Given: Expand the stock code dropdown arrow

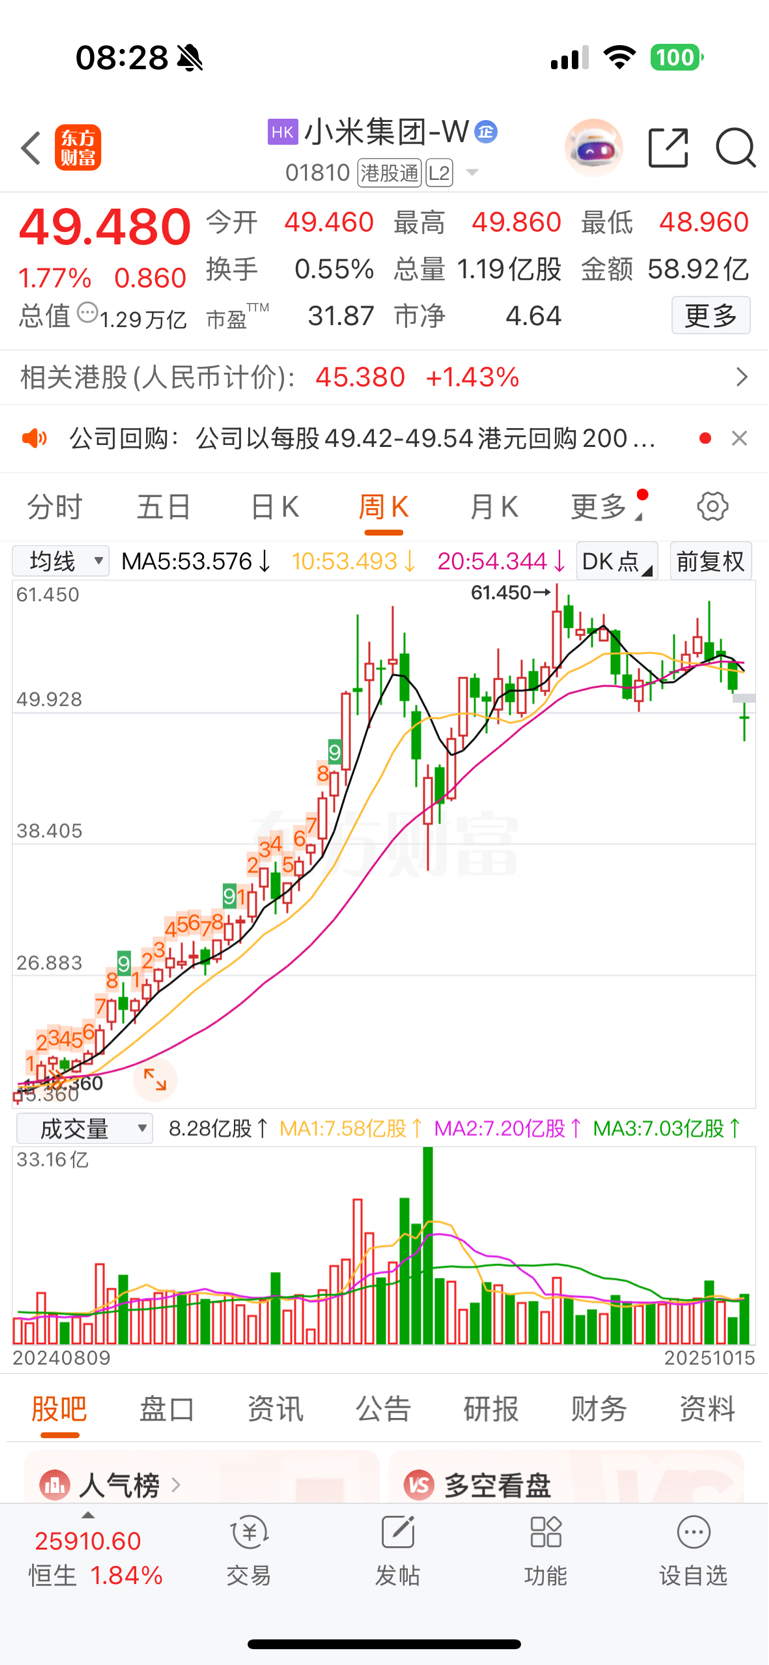Looking at the screenshot, I should click(x=472, y=173).
